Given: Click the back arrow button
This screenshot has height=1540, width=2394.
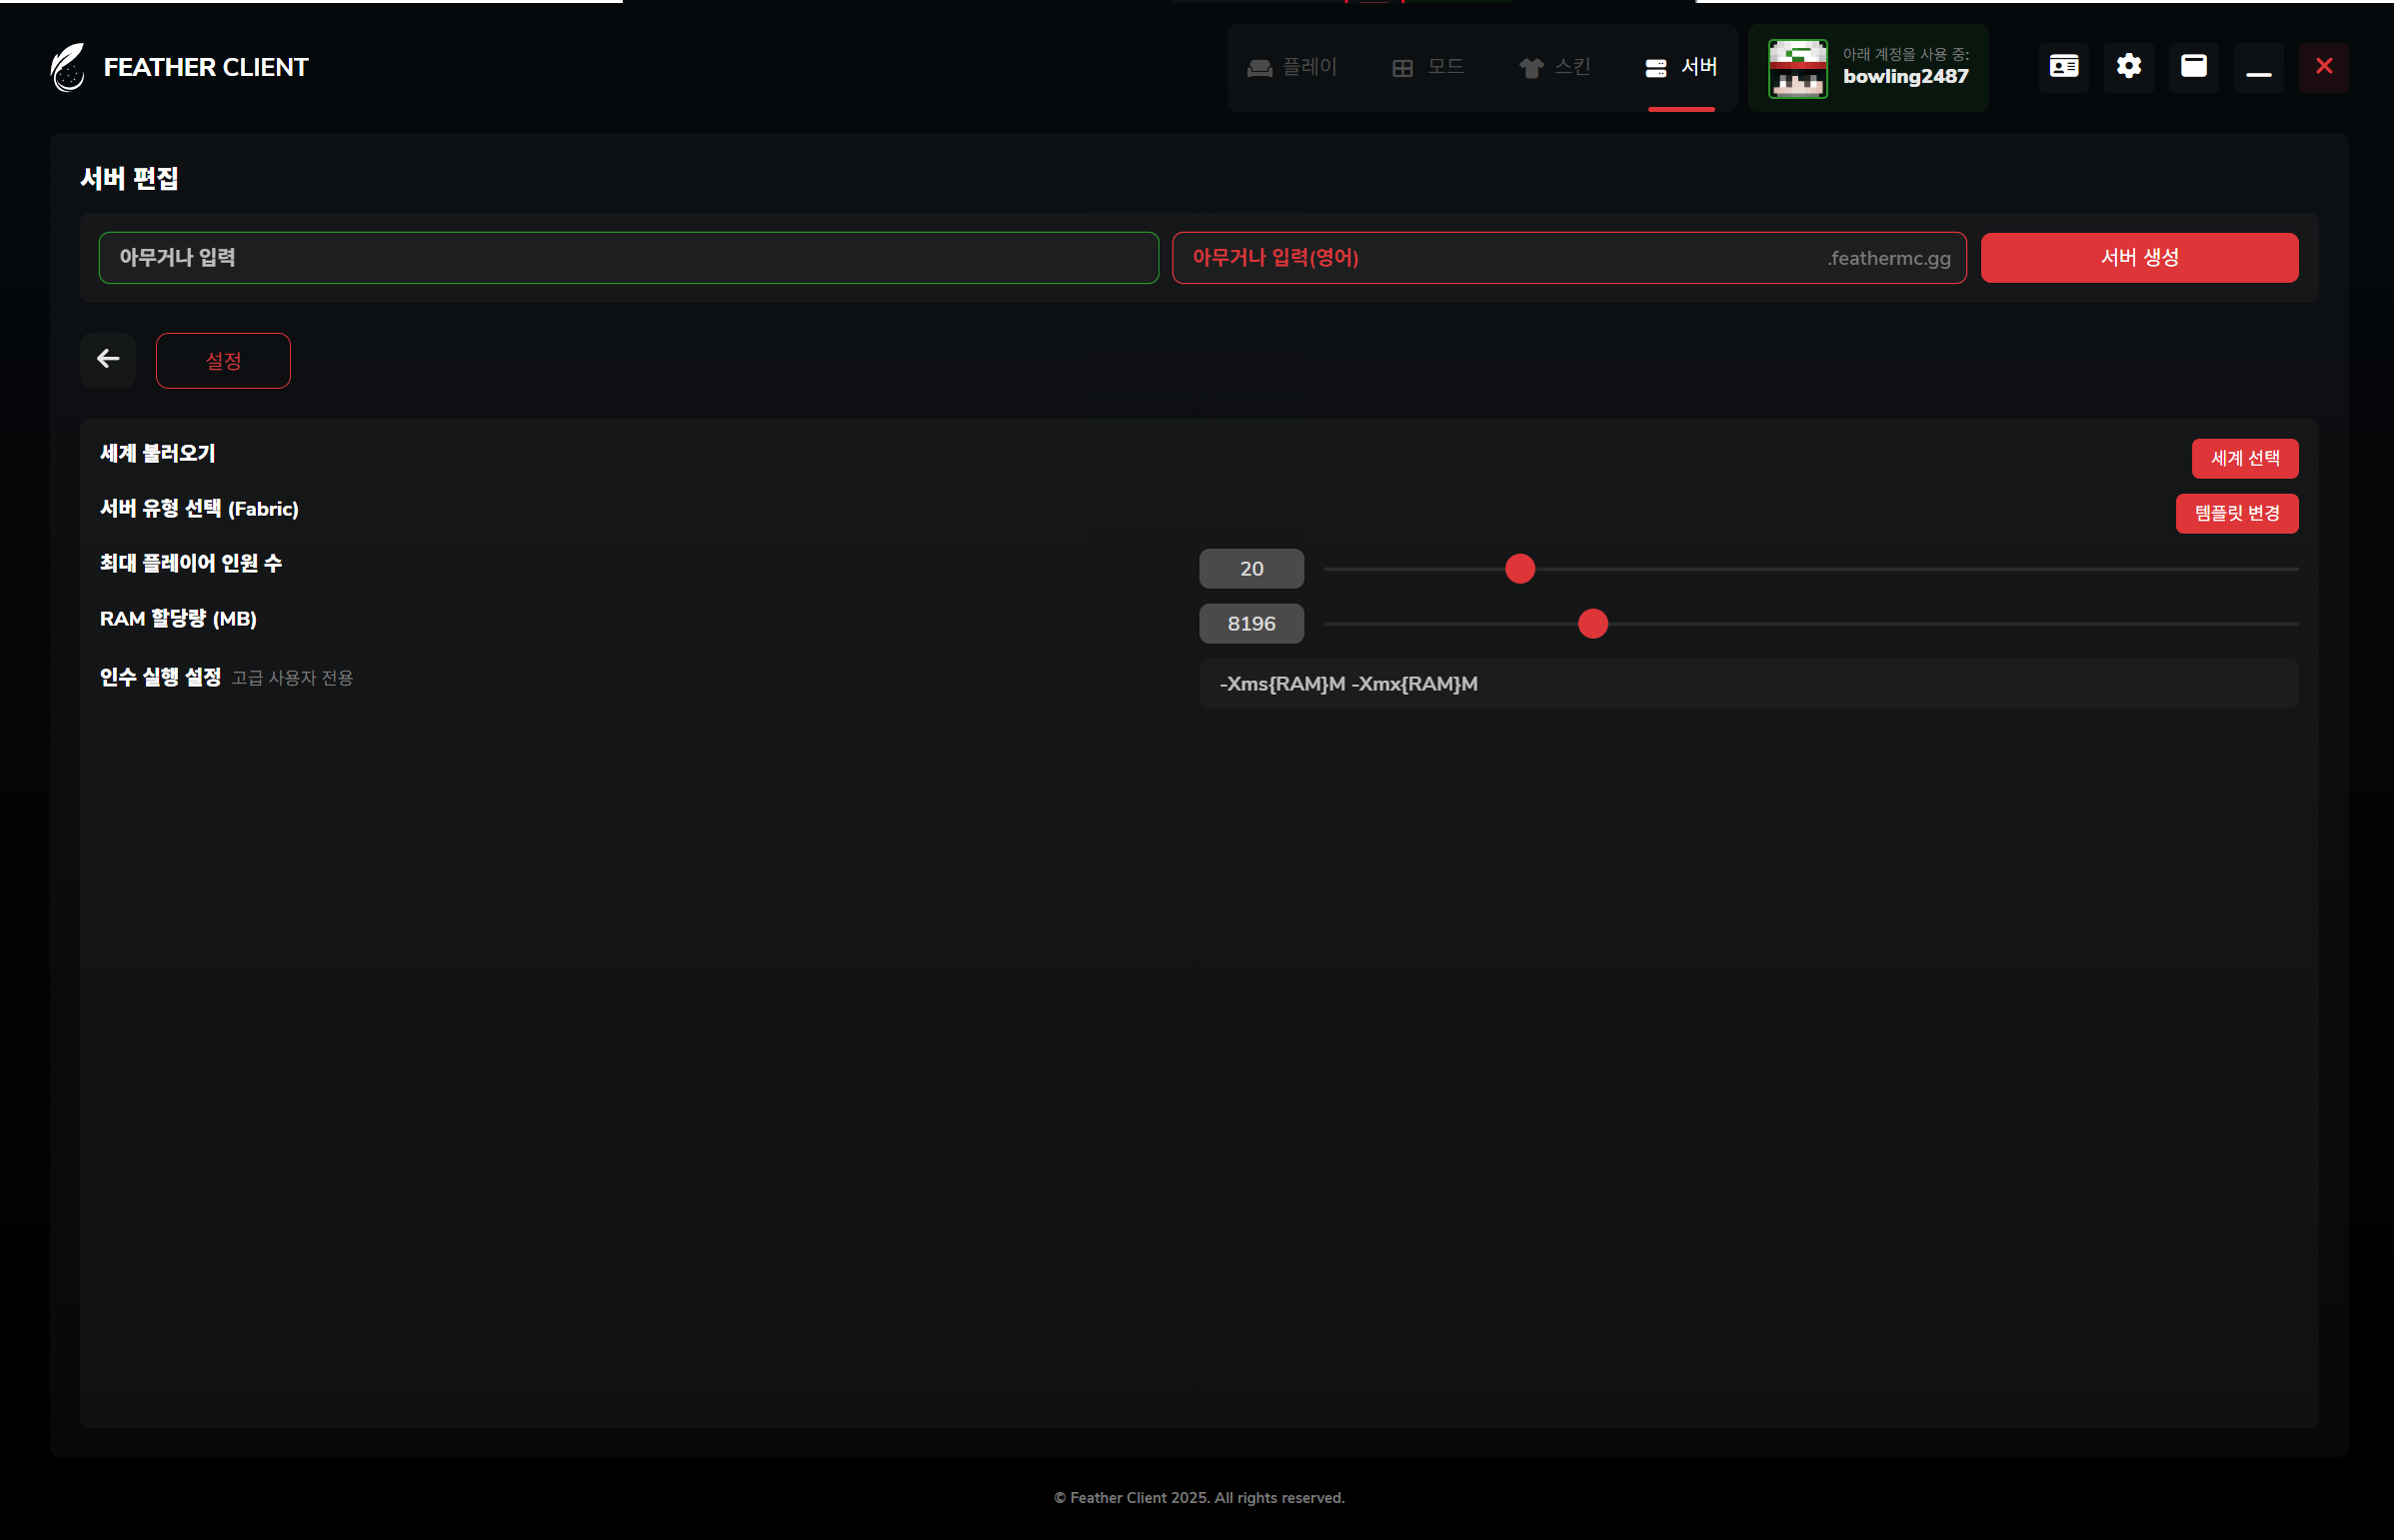Looking at the screenshot, I should [x=108, y=359].
